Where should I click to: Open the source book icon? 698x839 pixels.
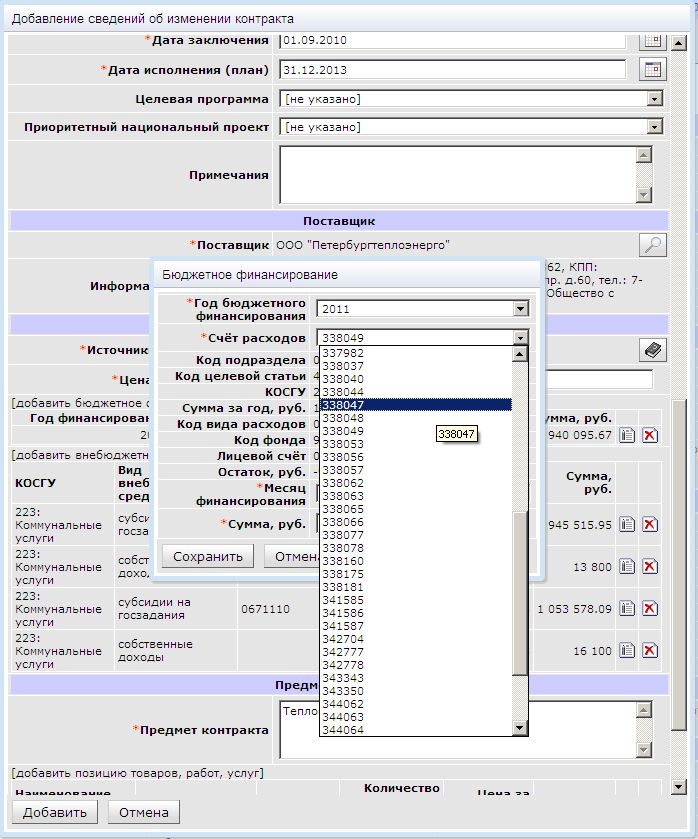coord(653,350)
